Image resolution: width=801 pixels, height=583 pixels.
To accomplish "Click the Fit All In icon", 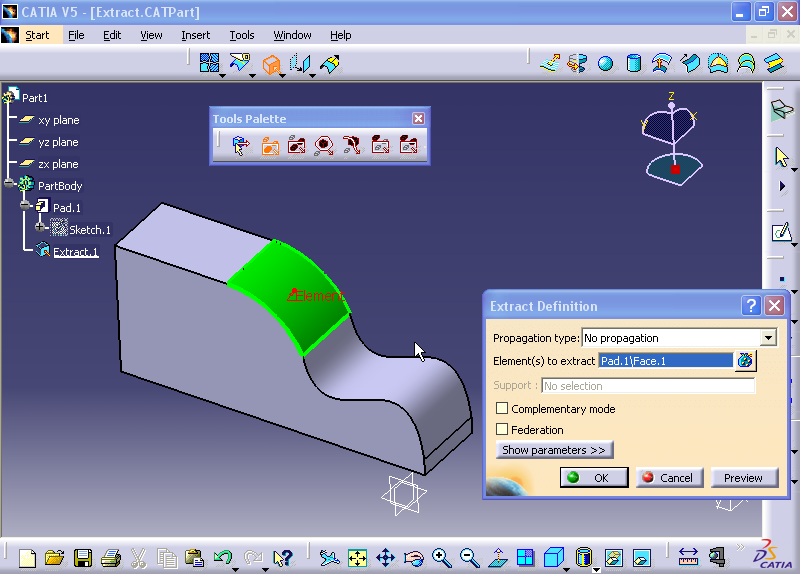I will click(x=357, y=557).
